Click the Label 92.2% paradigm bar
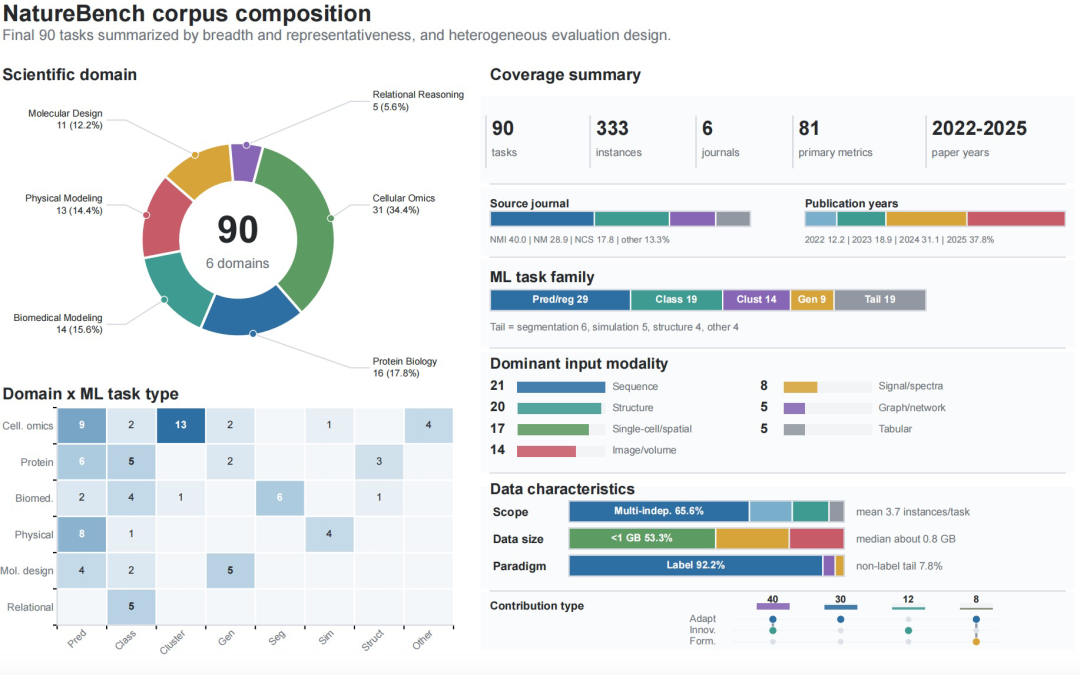This screenshot has height=675, width=1080. [x=696, y=565]
